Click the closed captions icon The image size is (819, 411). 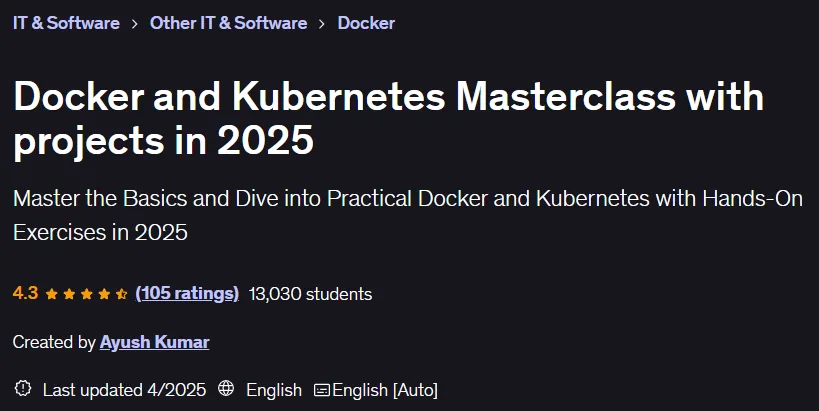coord(322,390)
